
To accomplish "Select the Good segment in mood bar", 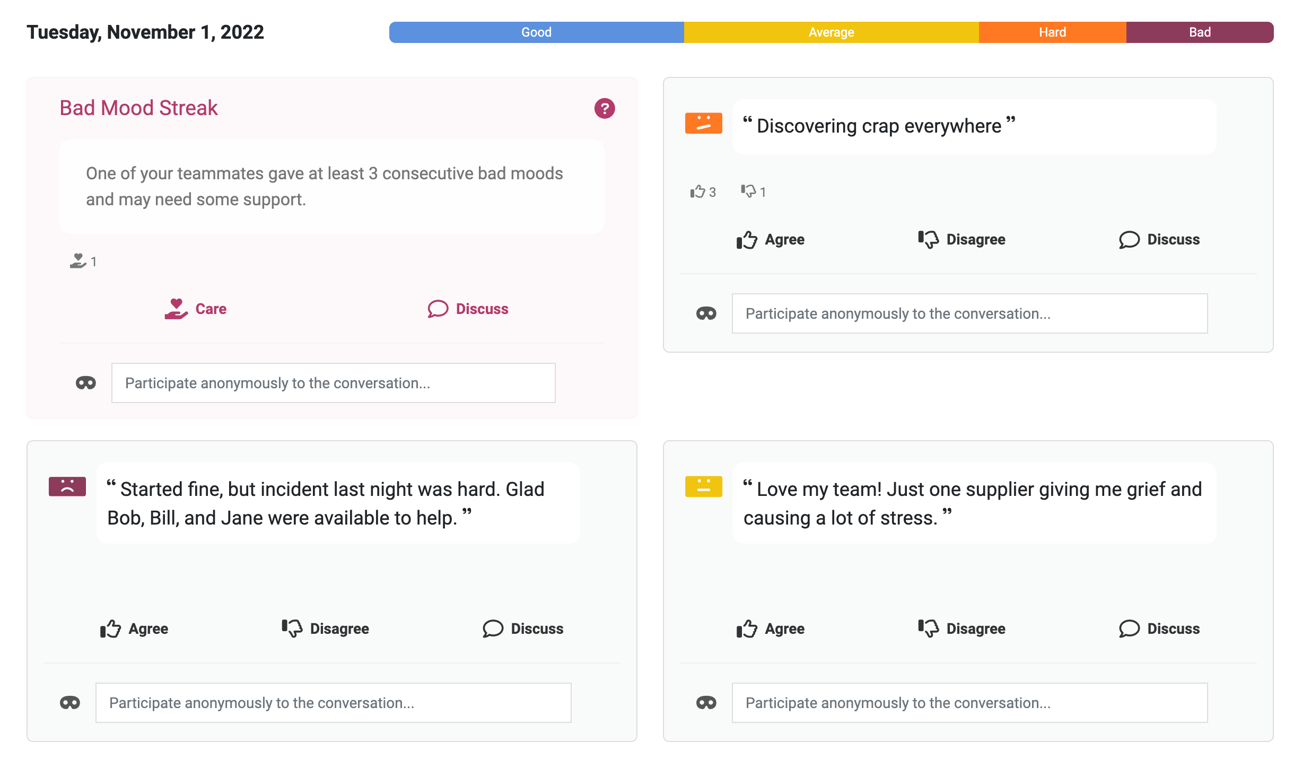I will pyautogui.click(x=536, y=32).
